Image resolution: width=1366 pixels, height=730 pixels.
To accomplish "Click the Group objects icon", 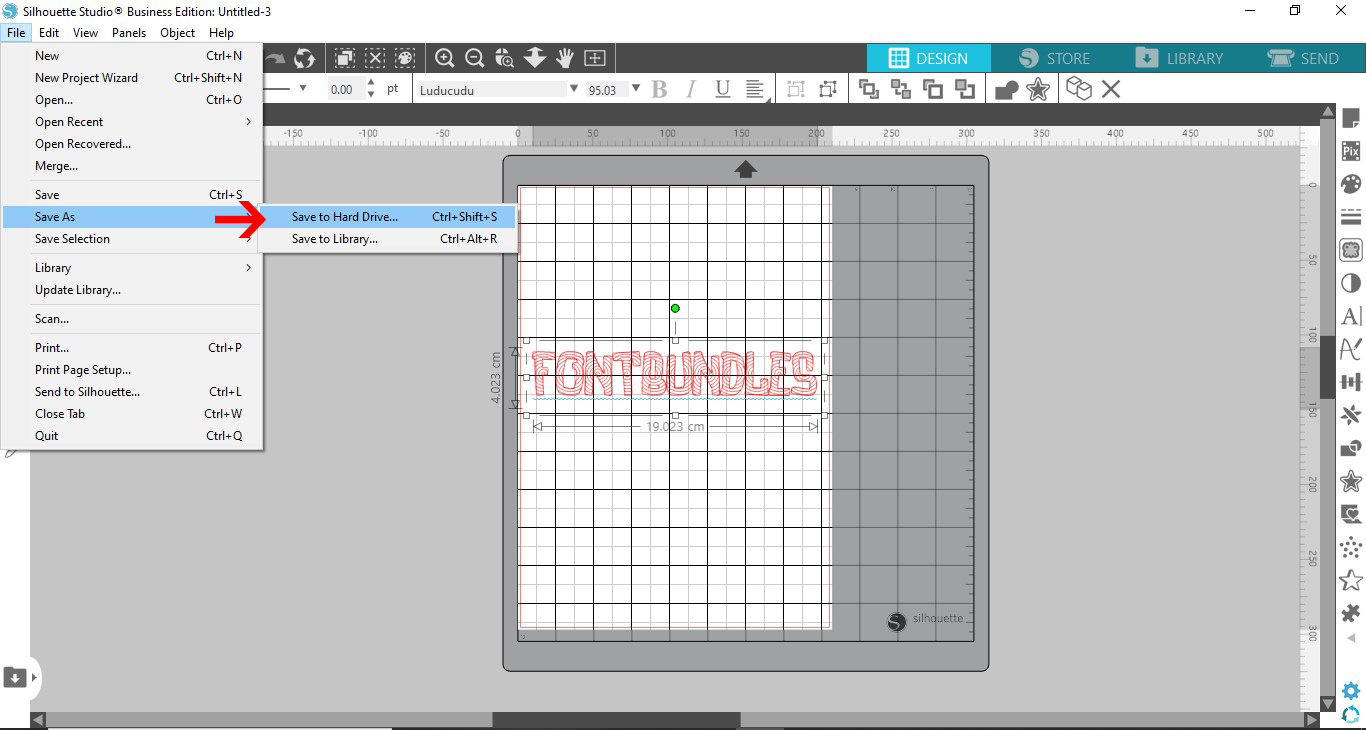I will click(x=796, y=89).
